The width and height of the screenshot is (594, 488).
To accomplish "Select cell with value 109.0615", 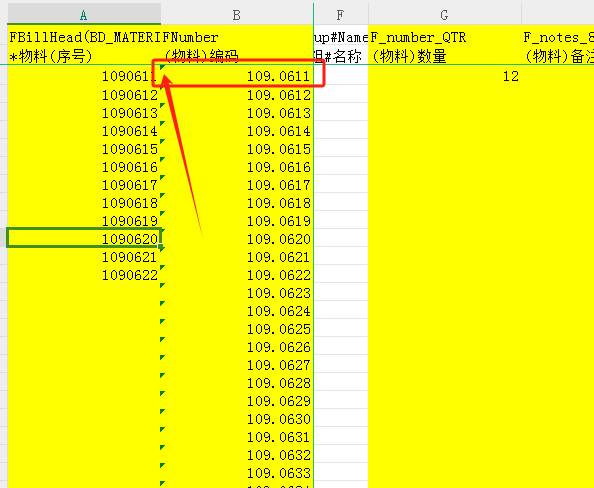I will point(237,149).
